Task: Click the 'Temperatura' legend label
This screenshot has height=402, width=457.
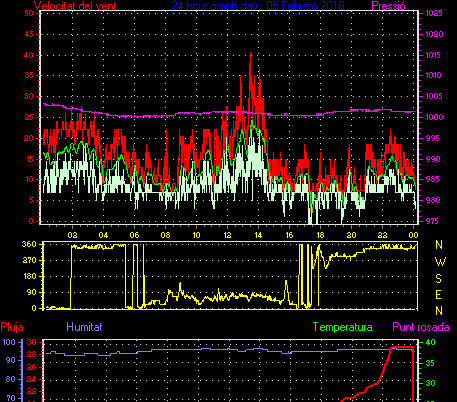Action: (342, 327)
